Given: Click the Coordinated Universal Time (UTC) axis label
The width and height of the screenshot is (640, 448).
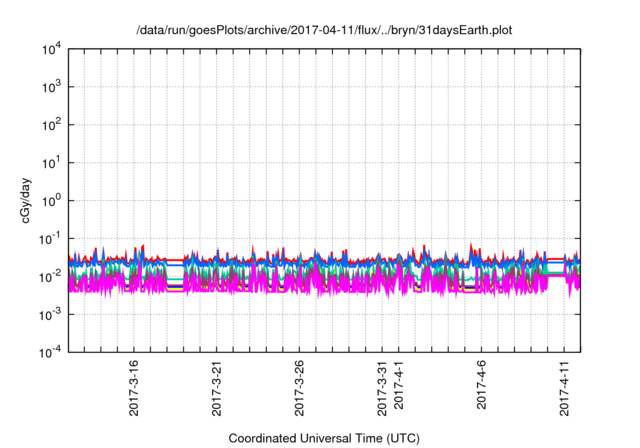Looking at the screenshot, I should coord(323,438).
